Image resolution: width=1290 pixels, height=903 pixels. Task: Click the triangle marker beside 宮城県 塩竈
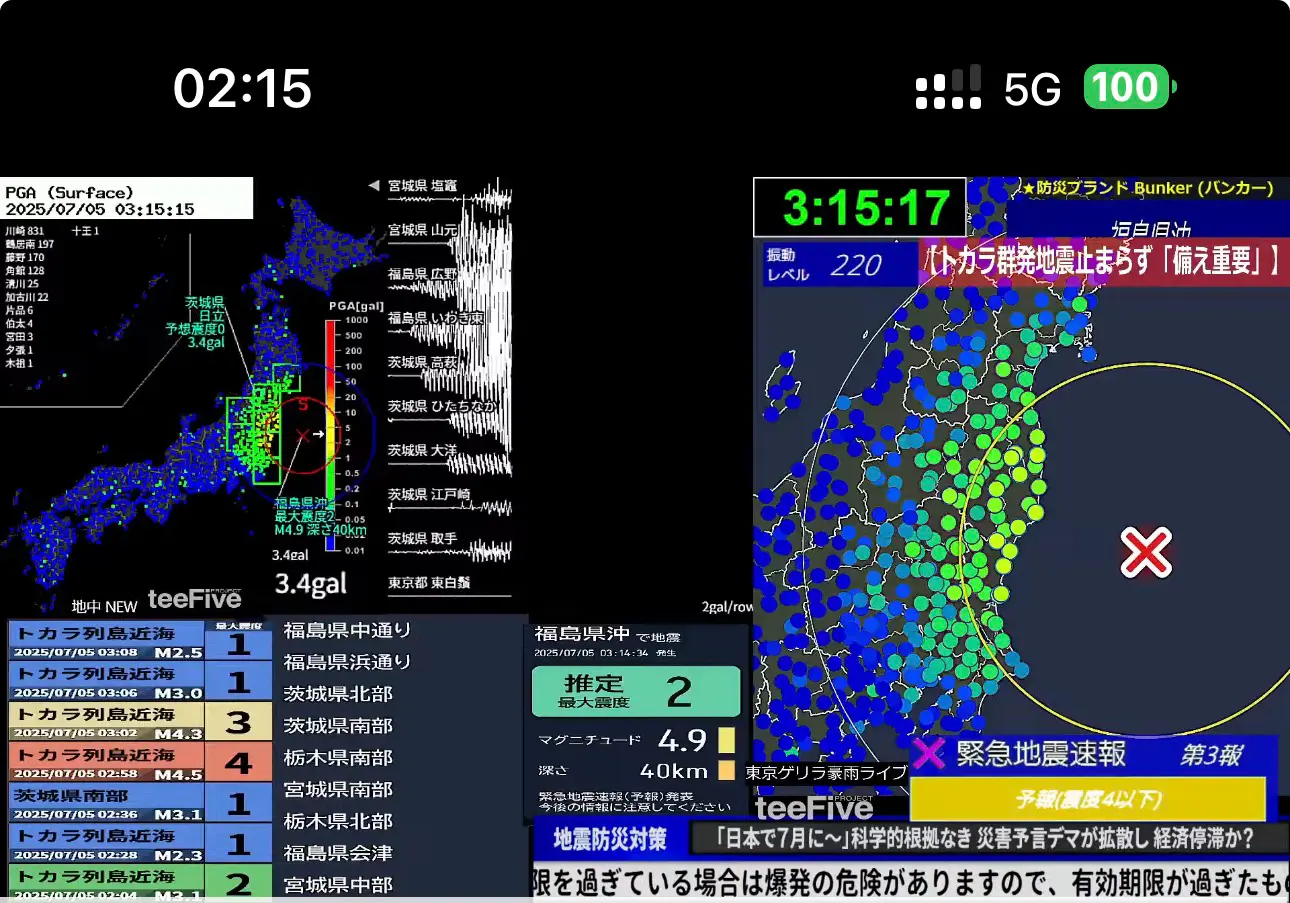point(373,185)
